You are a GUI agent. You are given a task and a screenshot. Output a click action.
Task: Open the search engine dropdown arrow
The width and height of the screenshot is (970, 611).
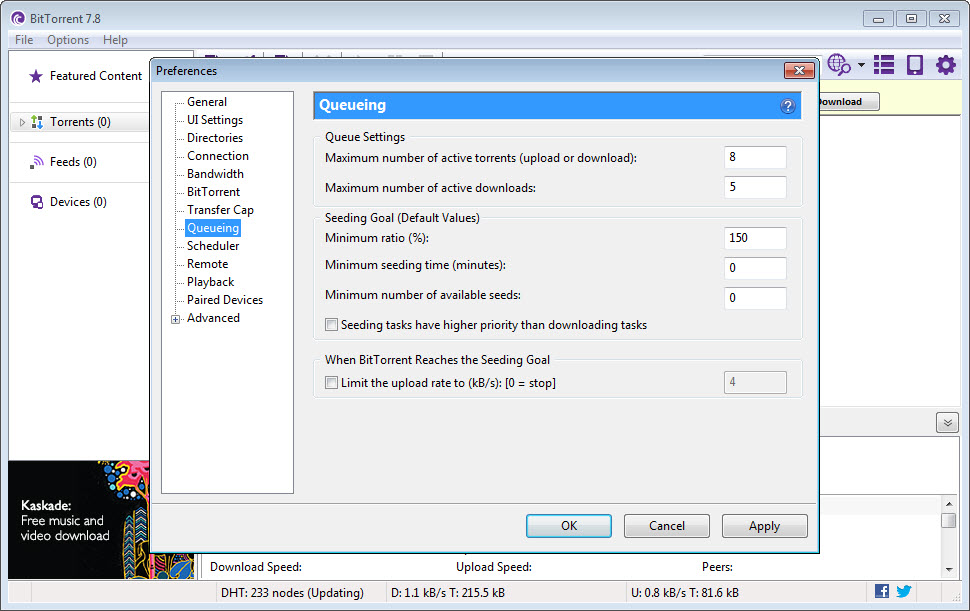861,64
